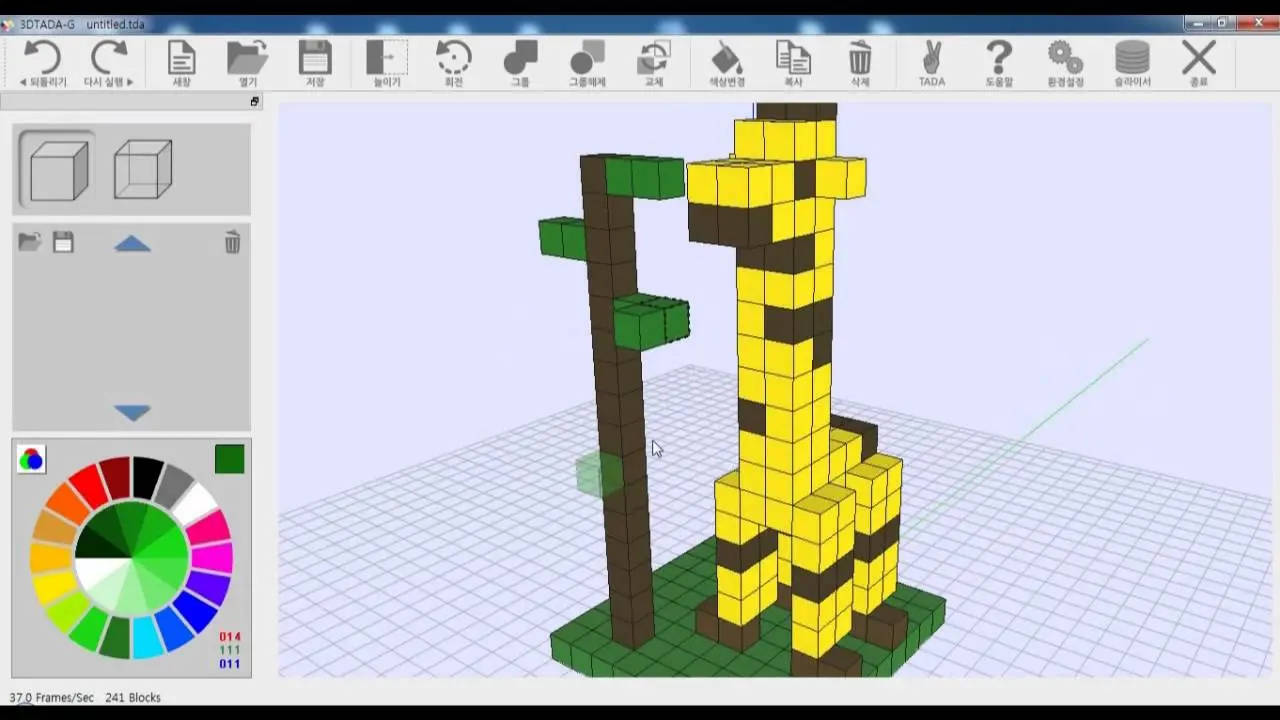The height and width of the screenshot is (720, 1280).
Task: Select the wireframe cube block mode
Action: pyautogui.click(x=143, y=170)
